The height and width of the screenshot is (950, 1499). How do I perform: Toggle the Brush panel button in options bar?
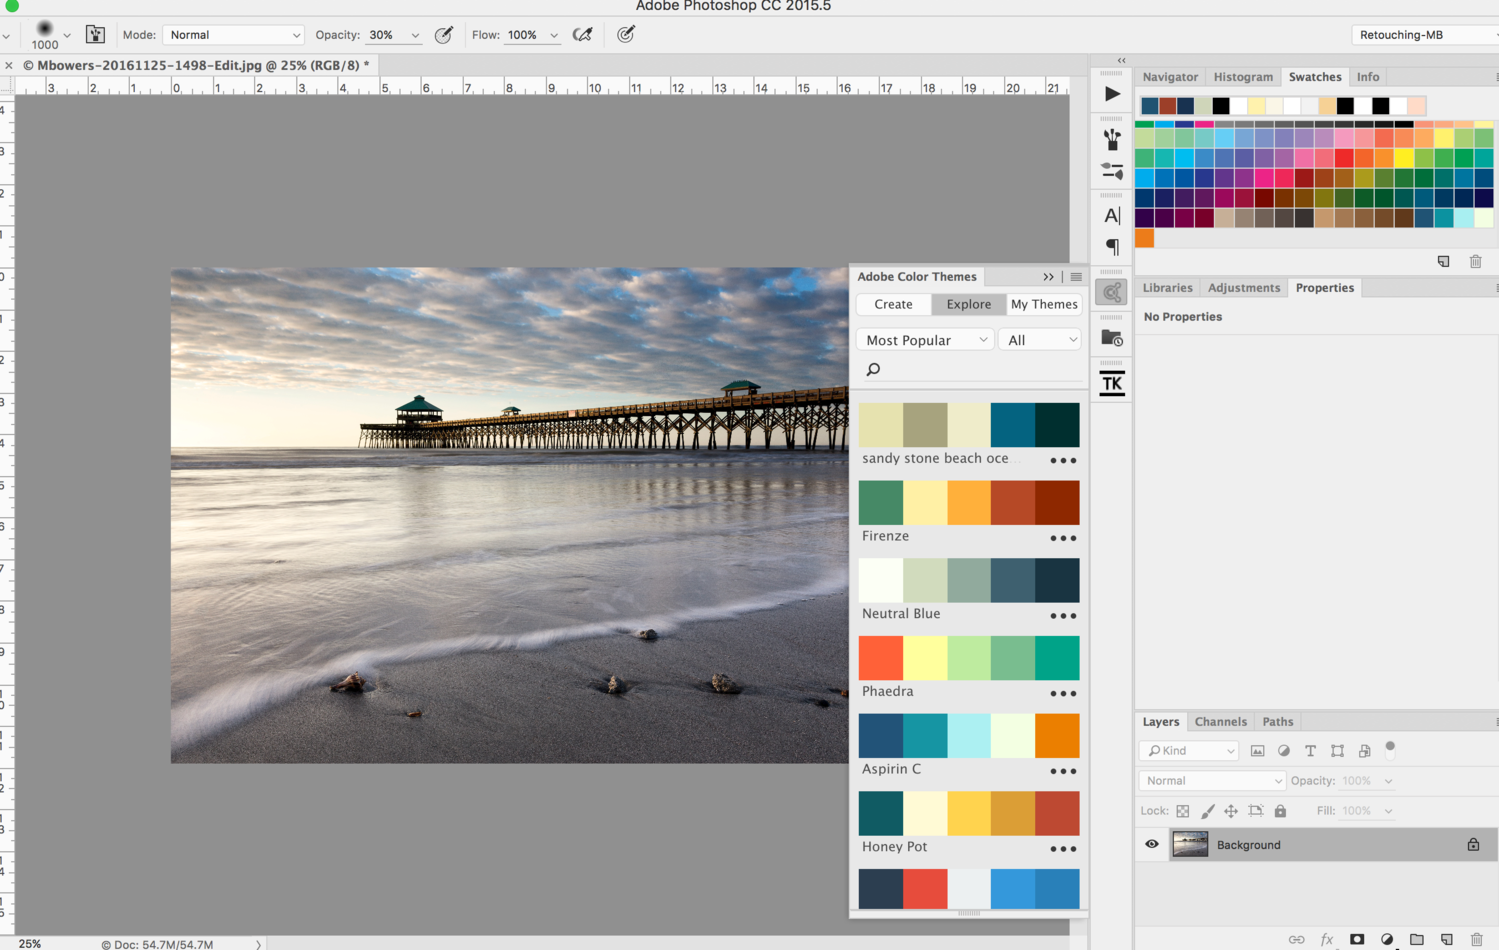(x=95, y=35)
